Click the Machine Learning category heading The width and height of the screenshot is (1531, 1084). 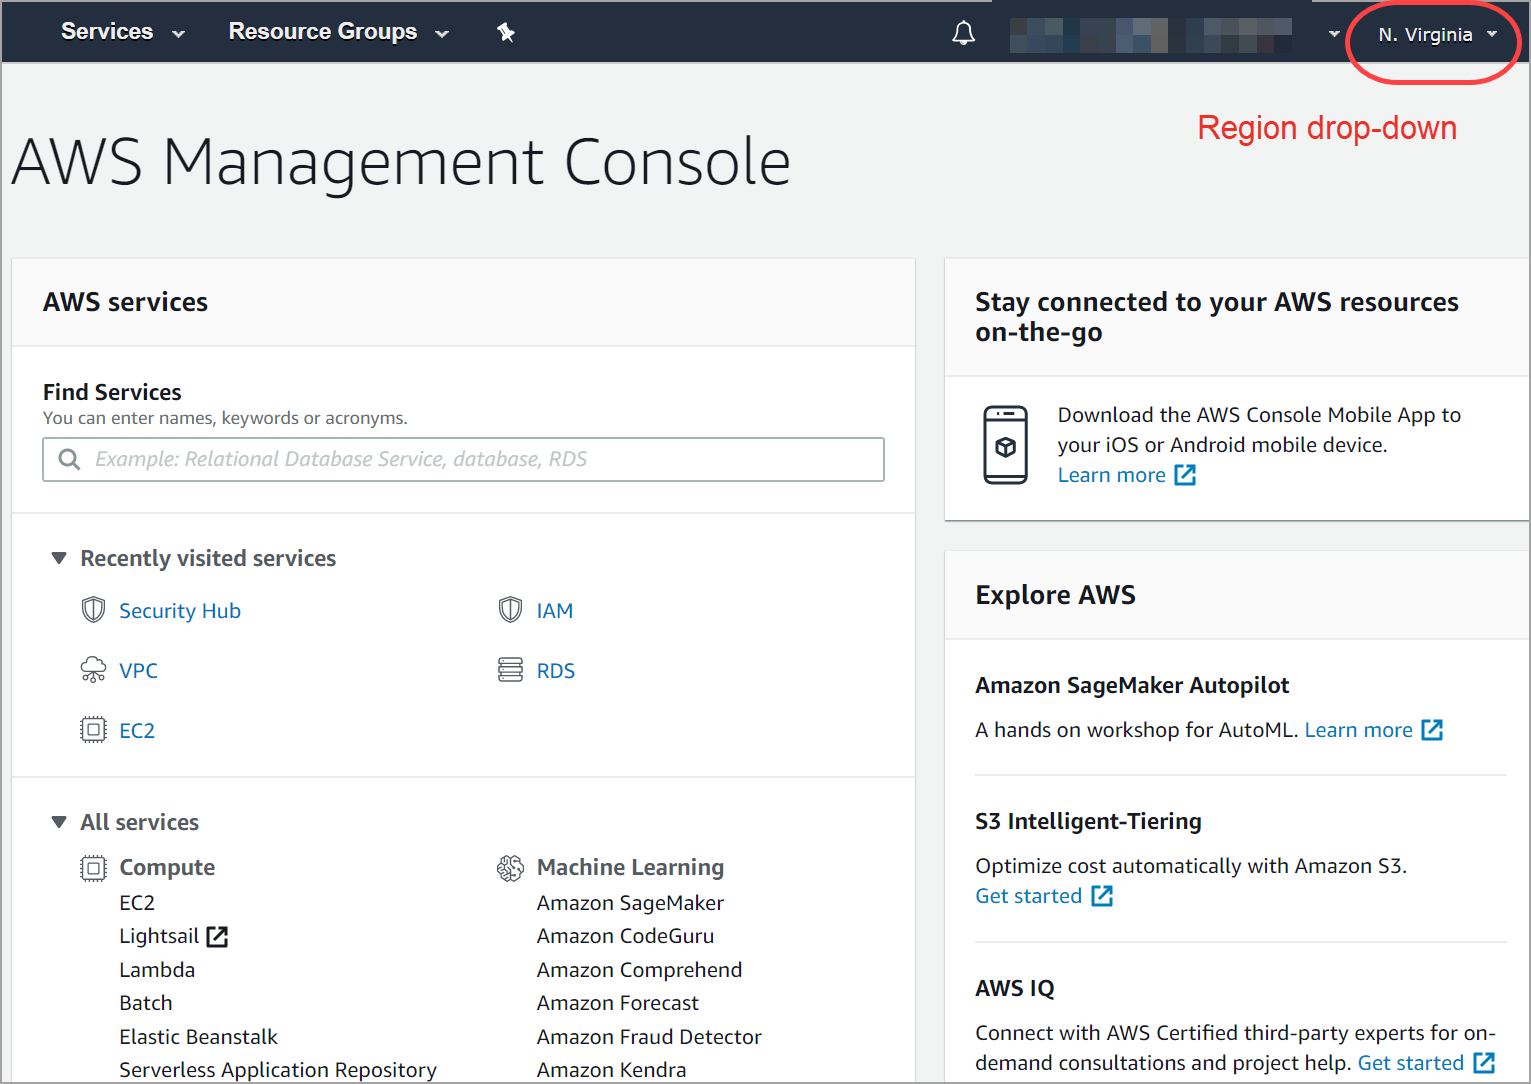pyautogui.click(x=630, y=868)
